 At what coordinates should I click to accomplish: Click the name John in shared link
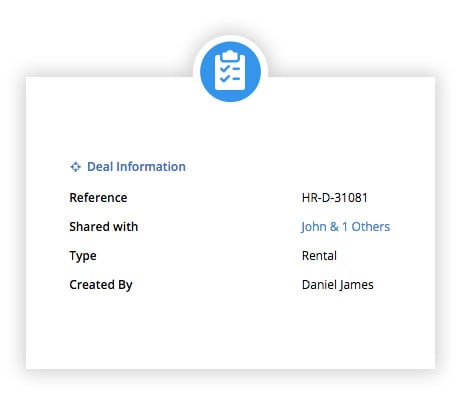(314, 227)
